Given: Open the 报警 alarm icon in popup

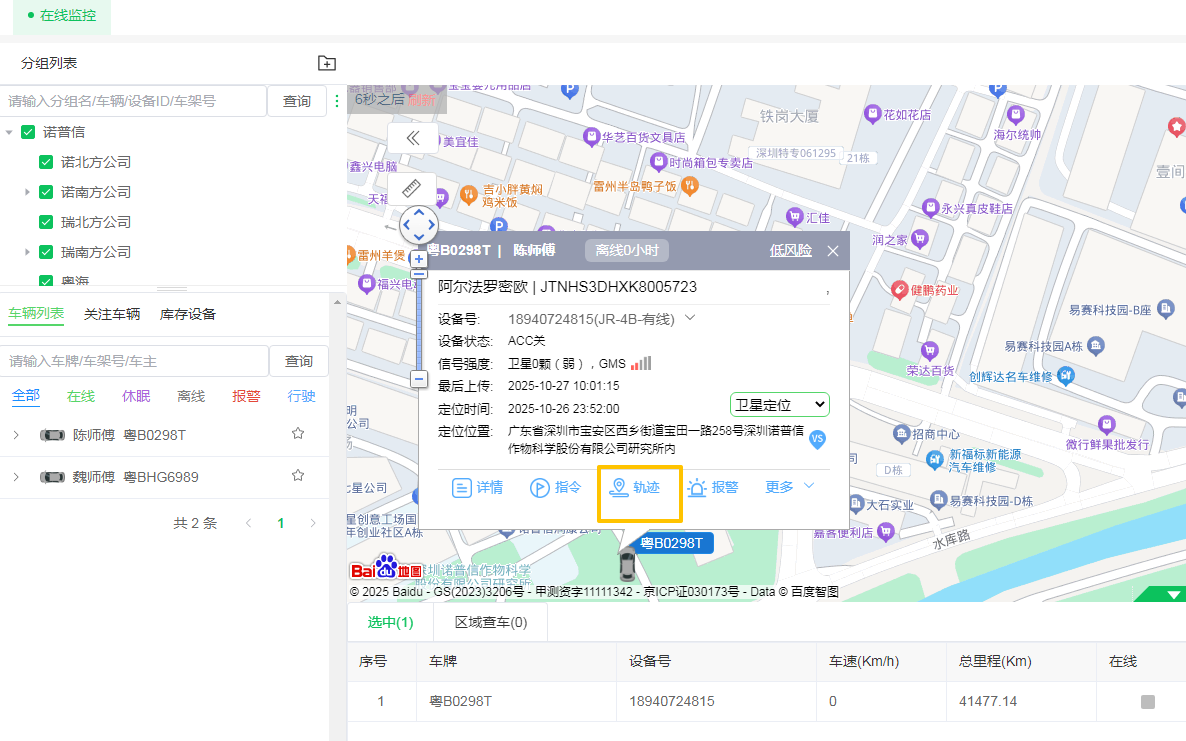Looking at the screenshot, I should 712,487.
